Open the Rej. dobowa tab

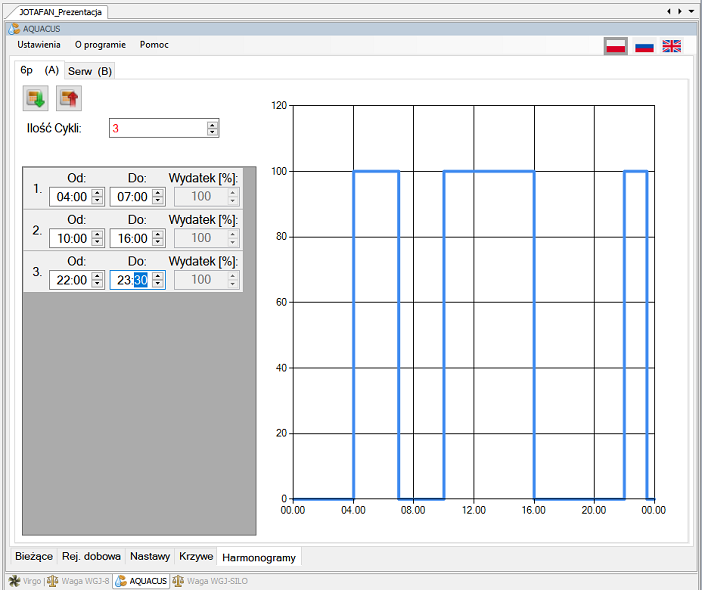(x=91, y=556)
